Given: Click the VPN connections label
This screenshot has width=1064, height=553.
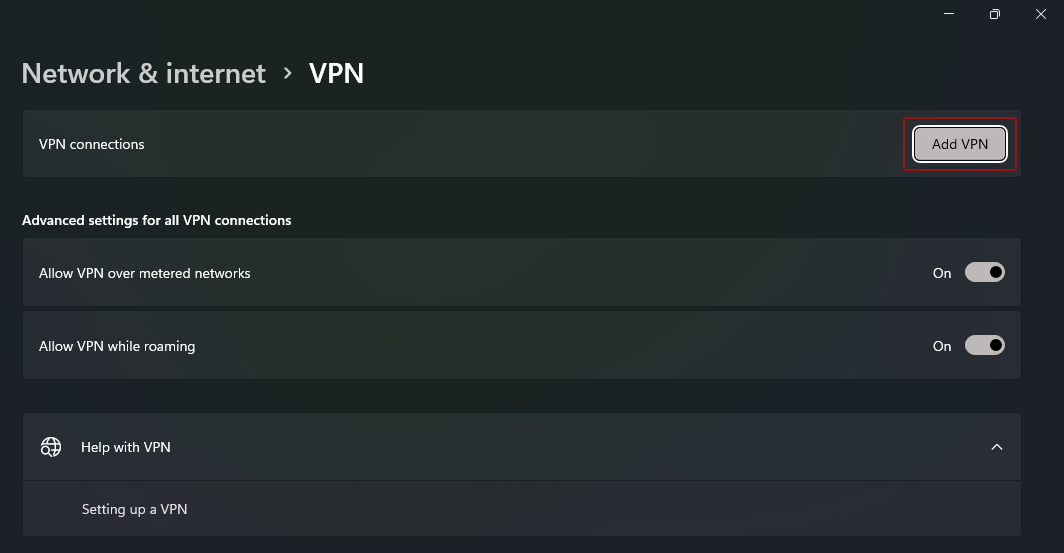Looking at the screenshot, I should [91, 144].
